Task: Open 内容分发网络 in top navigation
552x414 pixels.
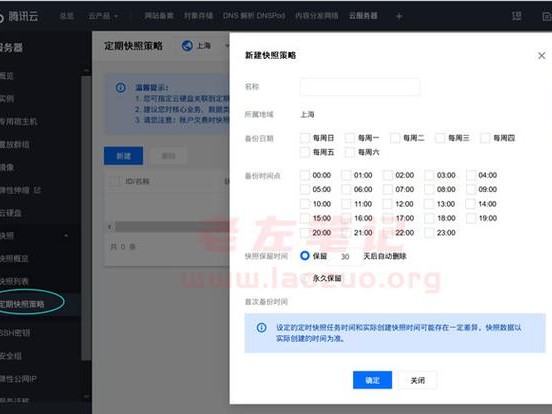Action: [x=317, y=16]
